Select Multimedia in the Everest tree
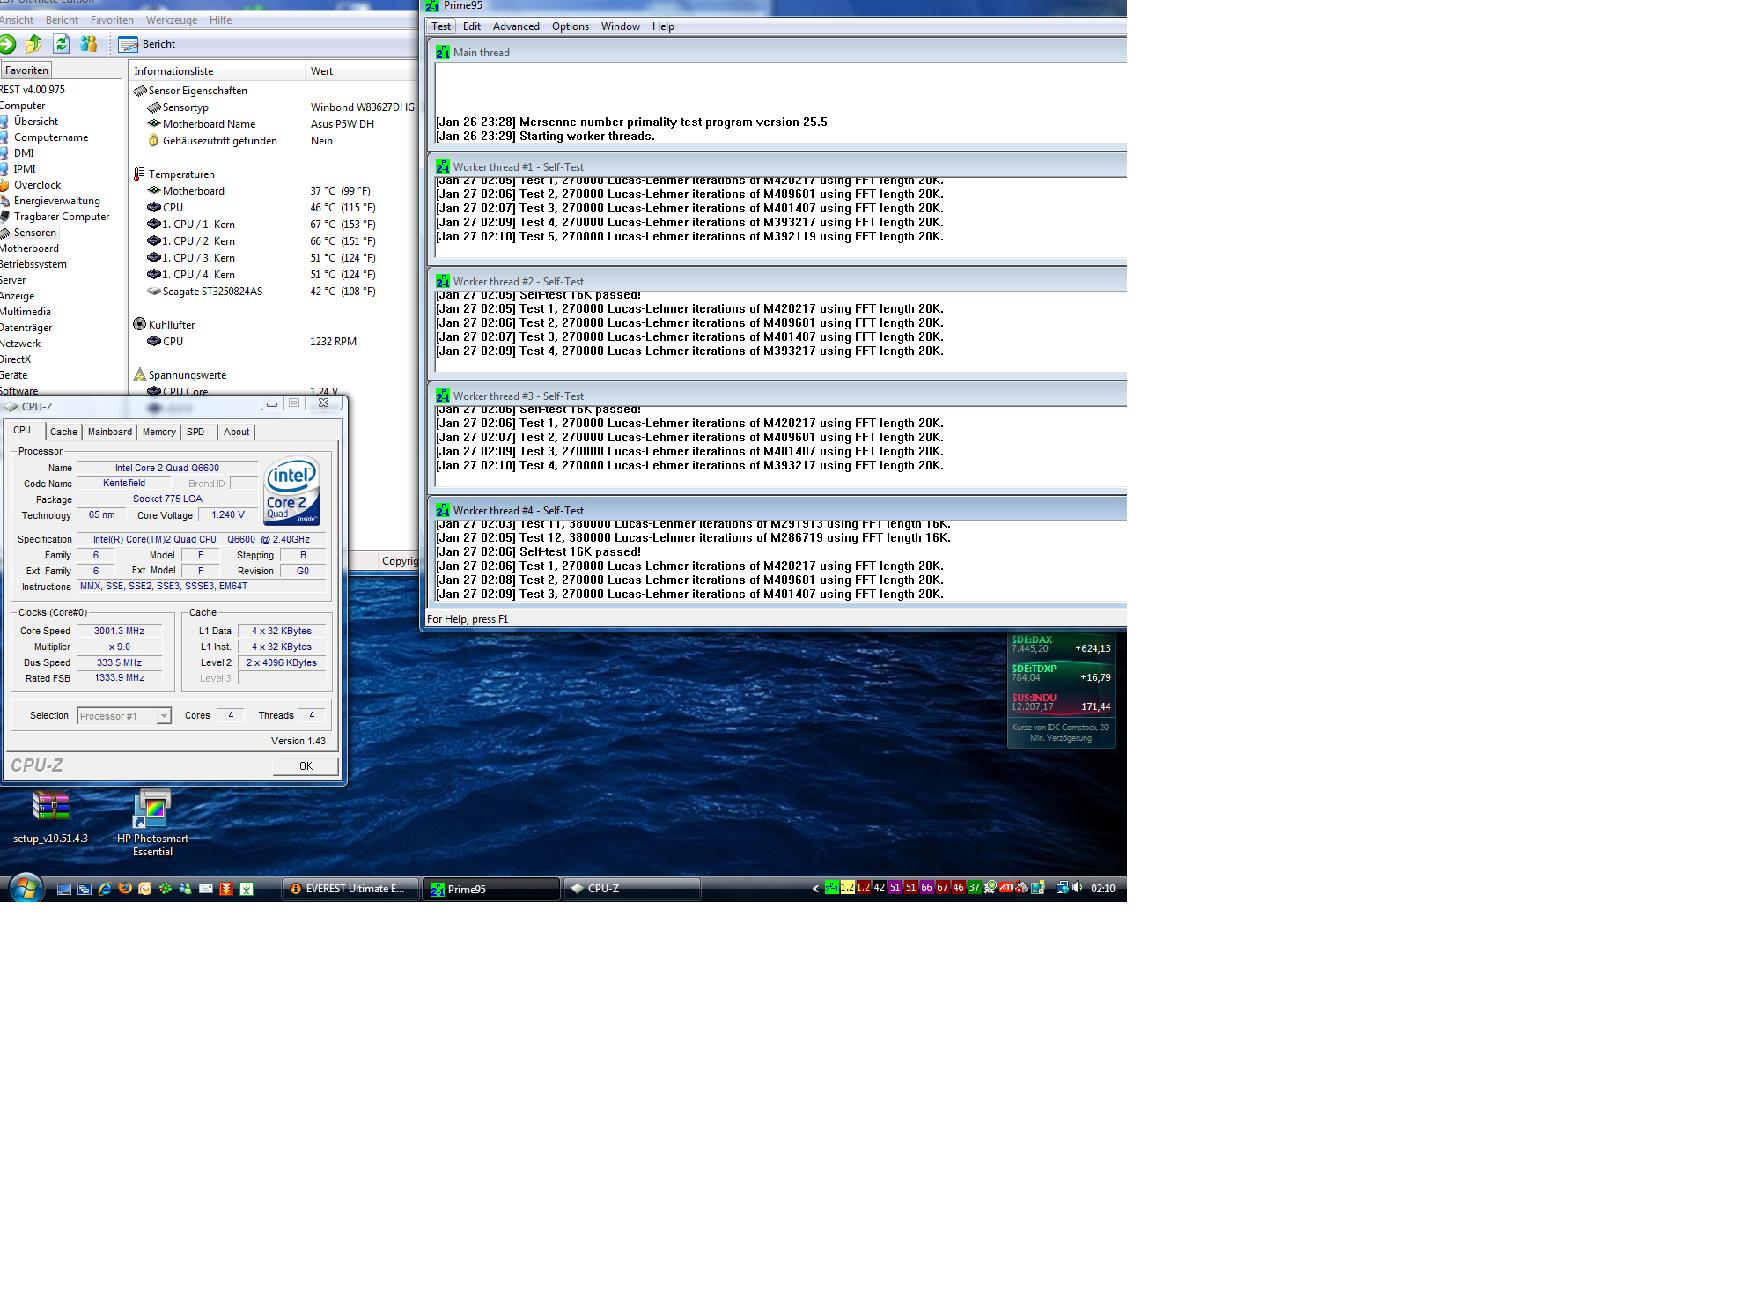Screen dimensions: 1741x1306 coord(25,311)
